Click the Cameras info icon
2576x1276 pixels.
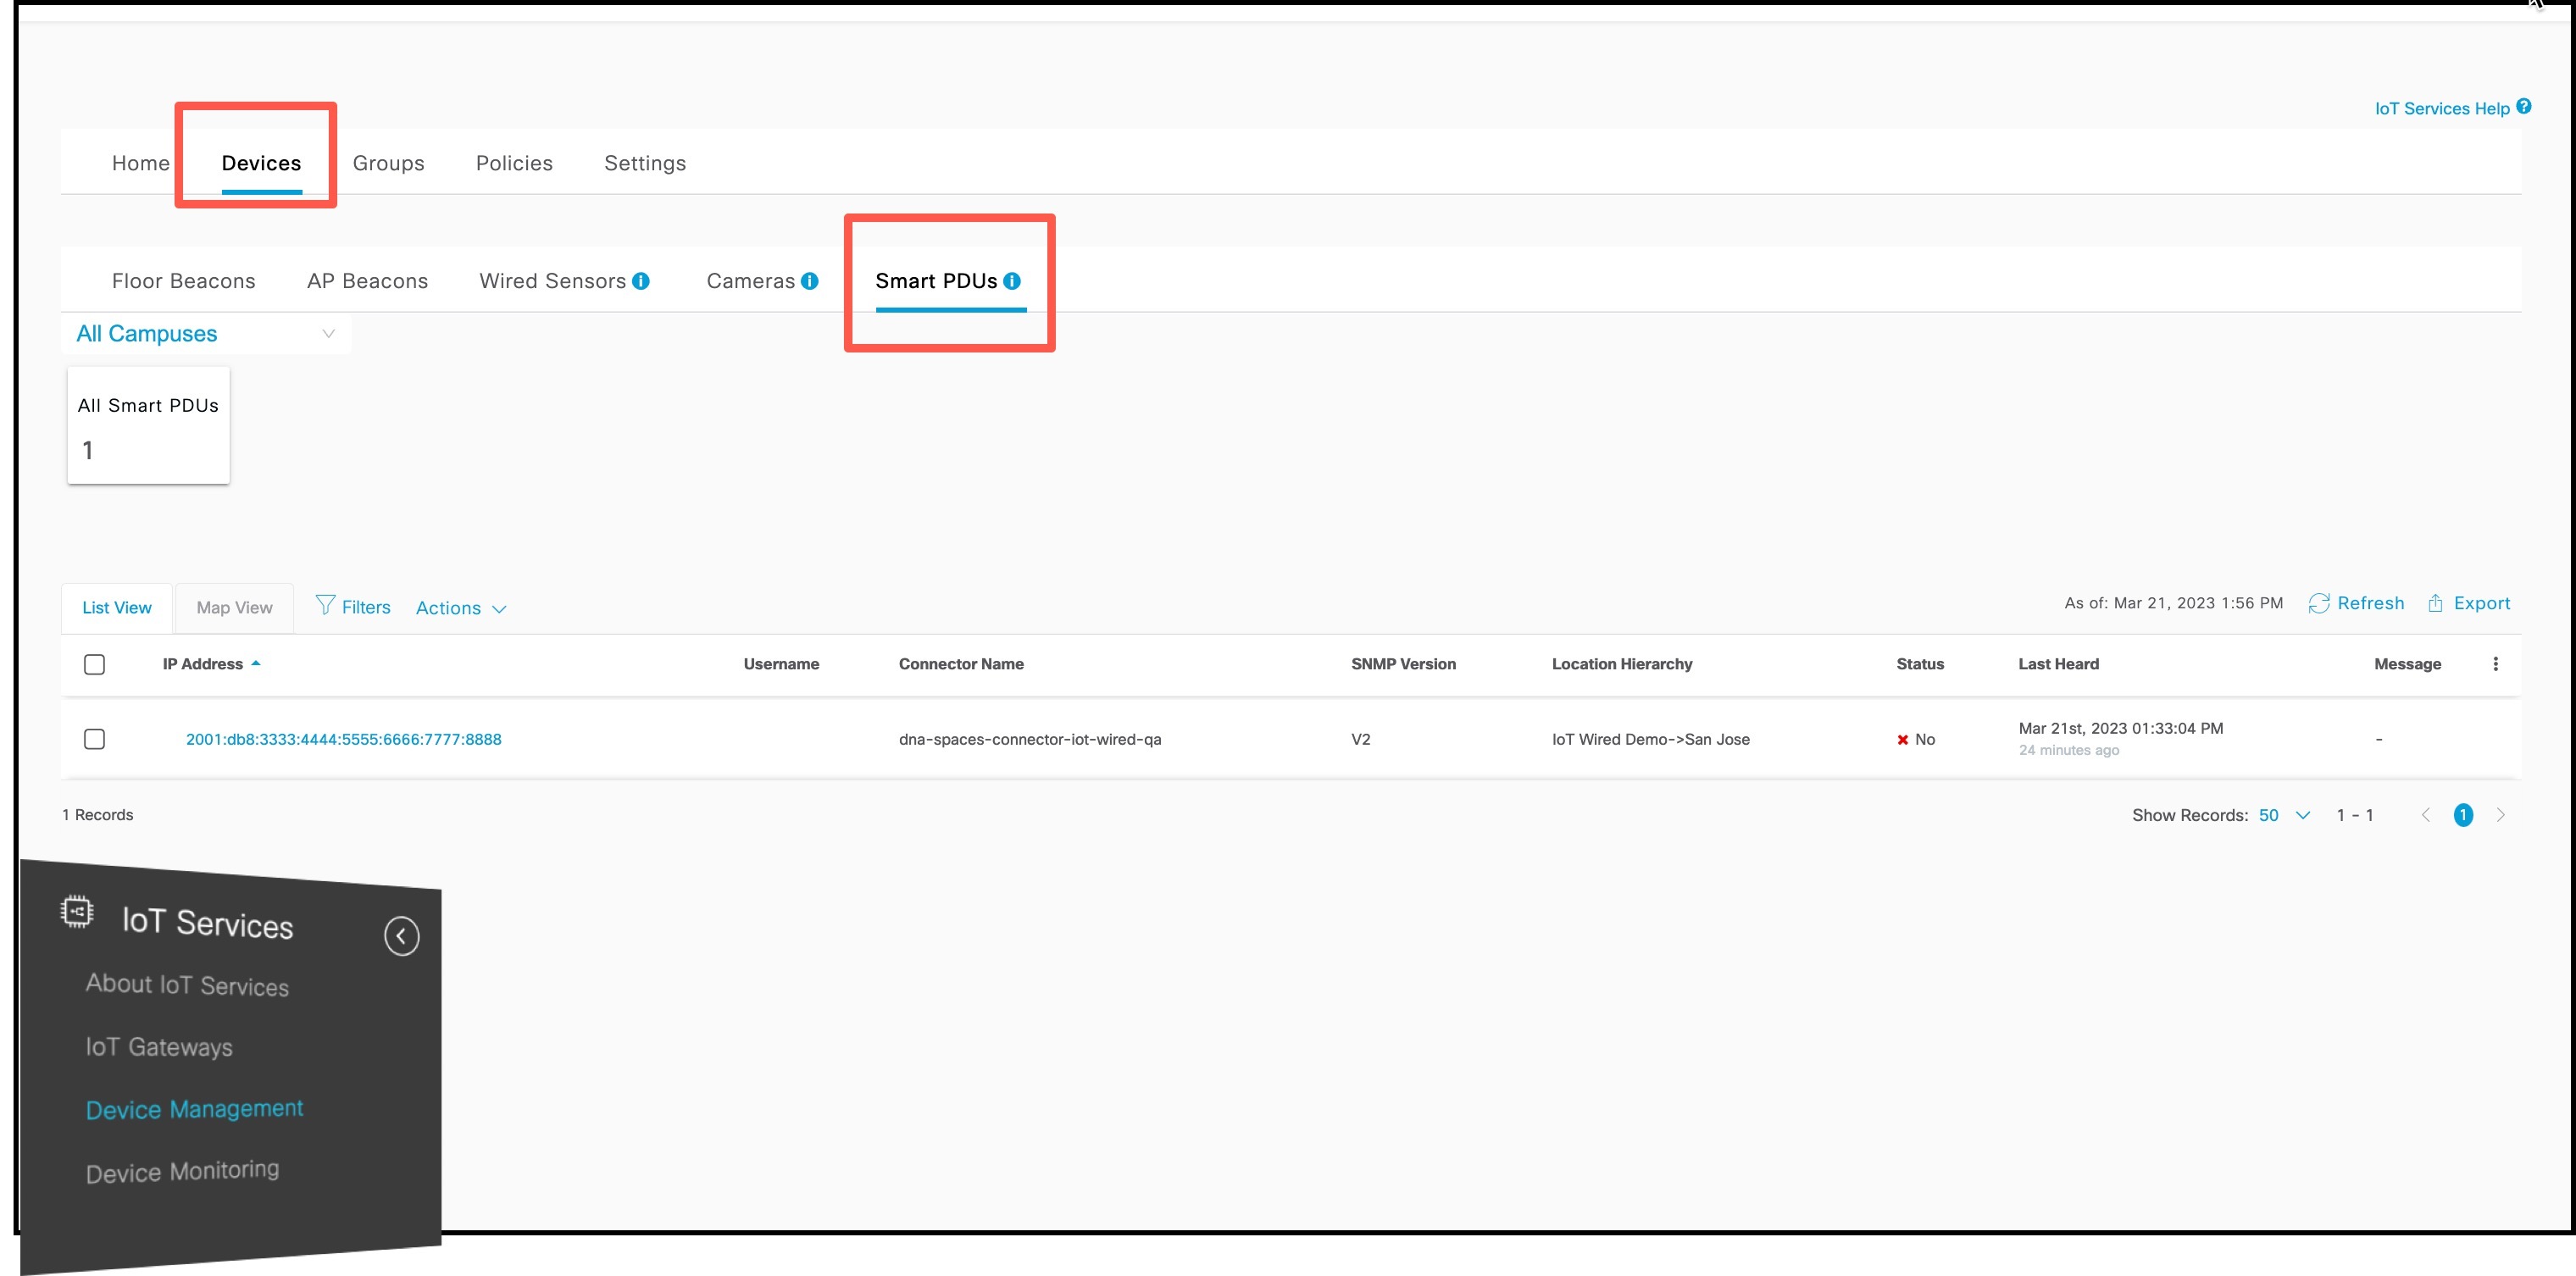point(810,281)
